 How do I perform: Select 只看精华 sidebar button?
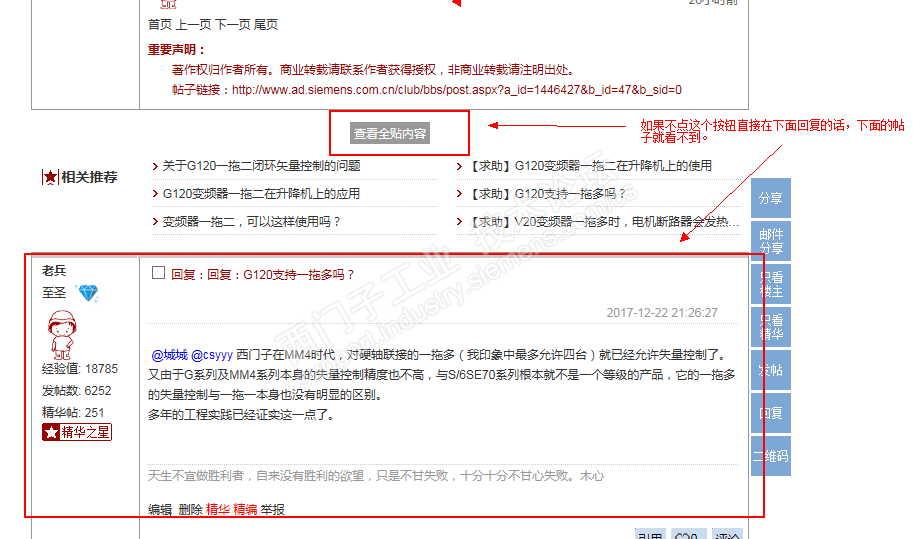coord(771,327)
